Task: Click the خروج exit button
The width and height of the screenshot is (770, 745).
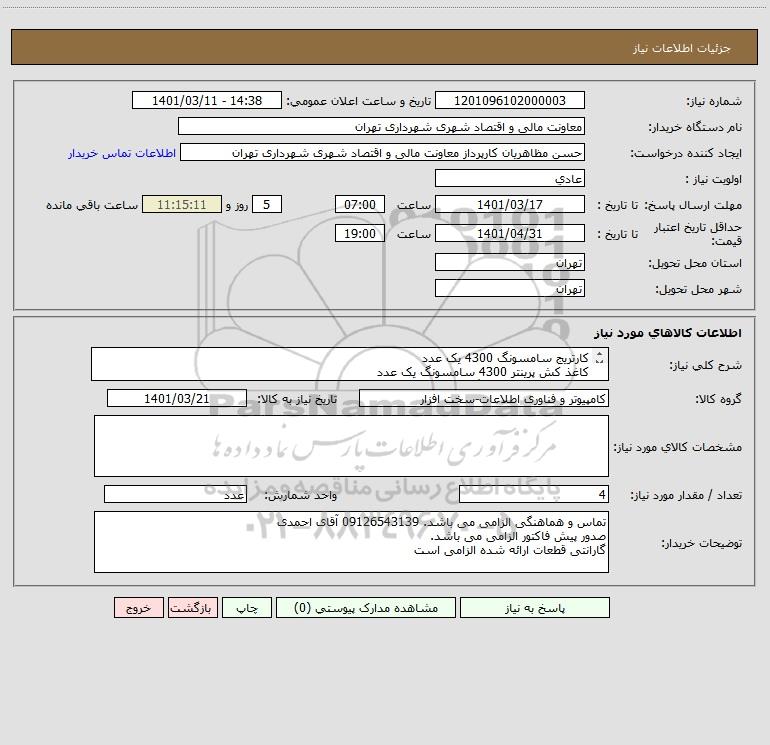Action: (138, 607)
